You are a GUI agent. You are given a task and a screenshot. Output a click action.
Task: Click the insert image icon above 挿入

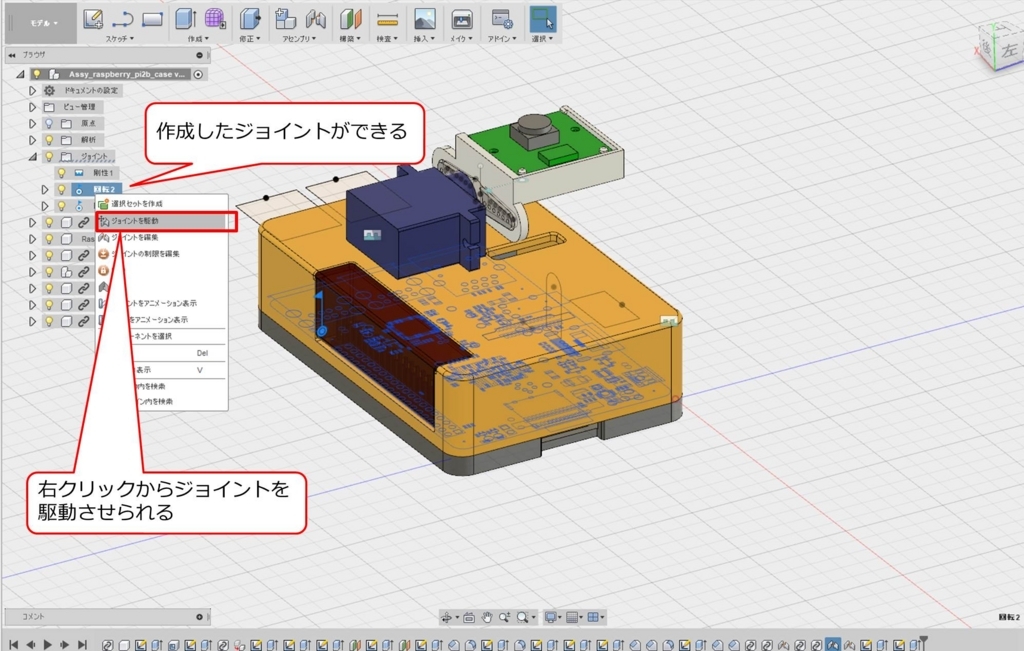point(424,19)
